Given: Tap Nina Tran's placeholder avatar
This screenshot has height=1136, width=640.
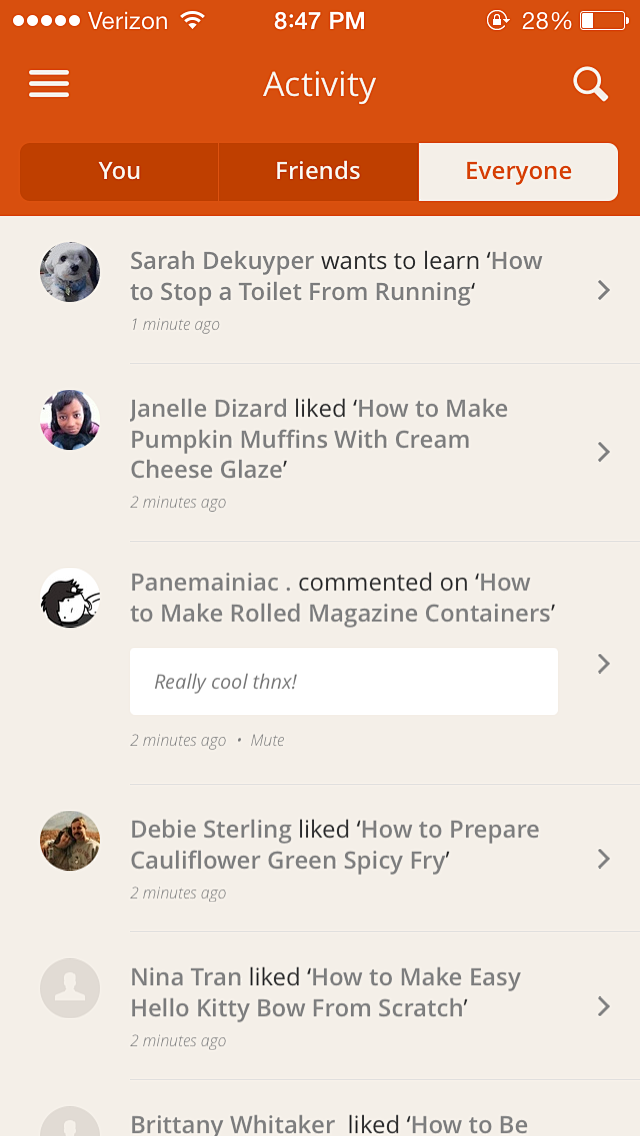Looking at the screenshot, I should click(70, 989).
